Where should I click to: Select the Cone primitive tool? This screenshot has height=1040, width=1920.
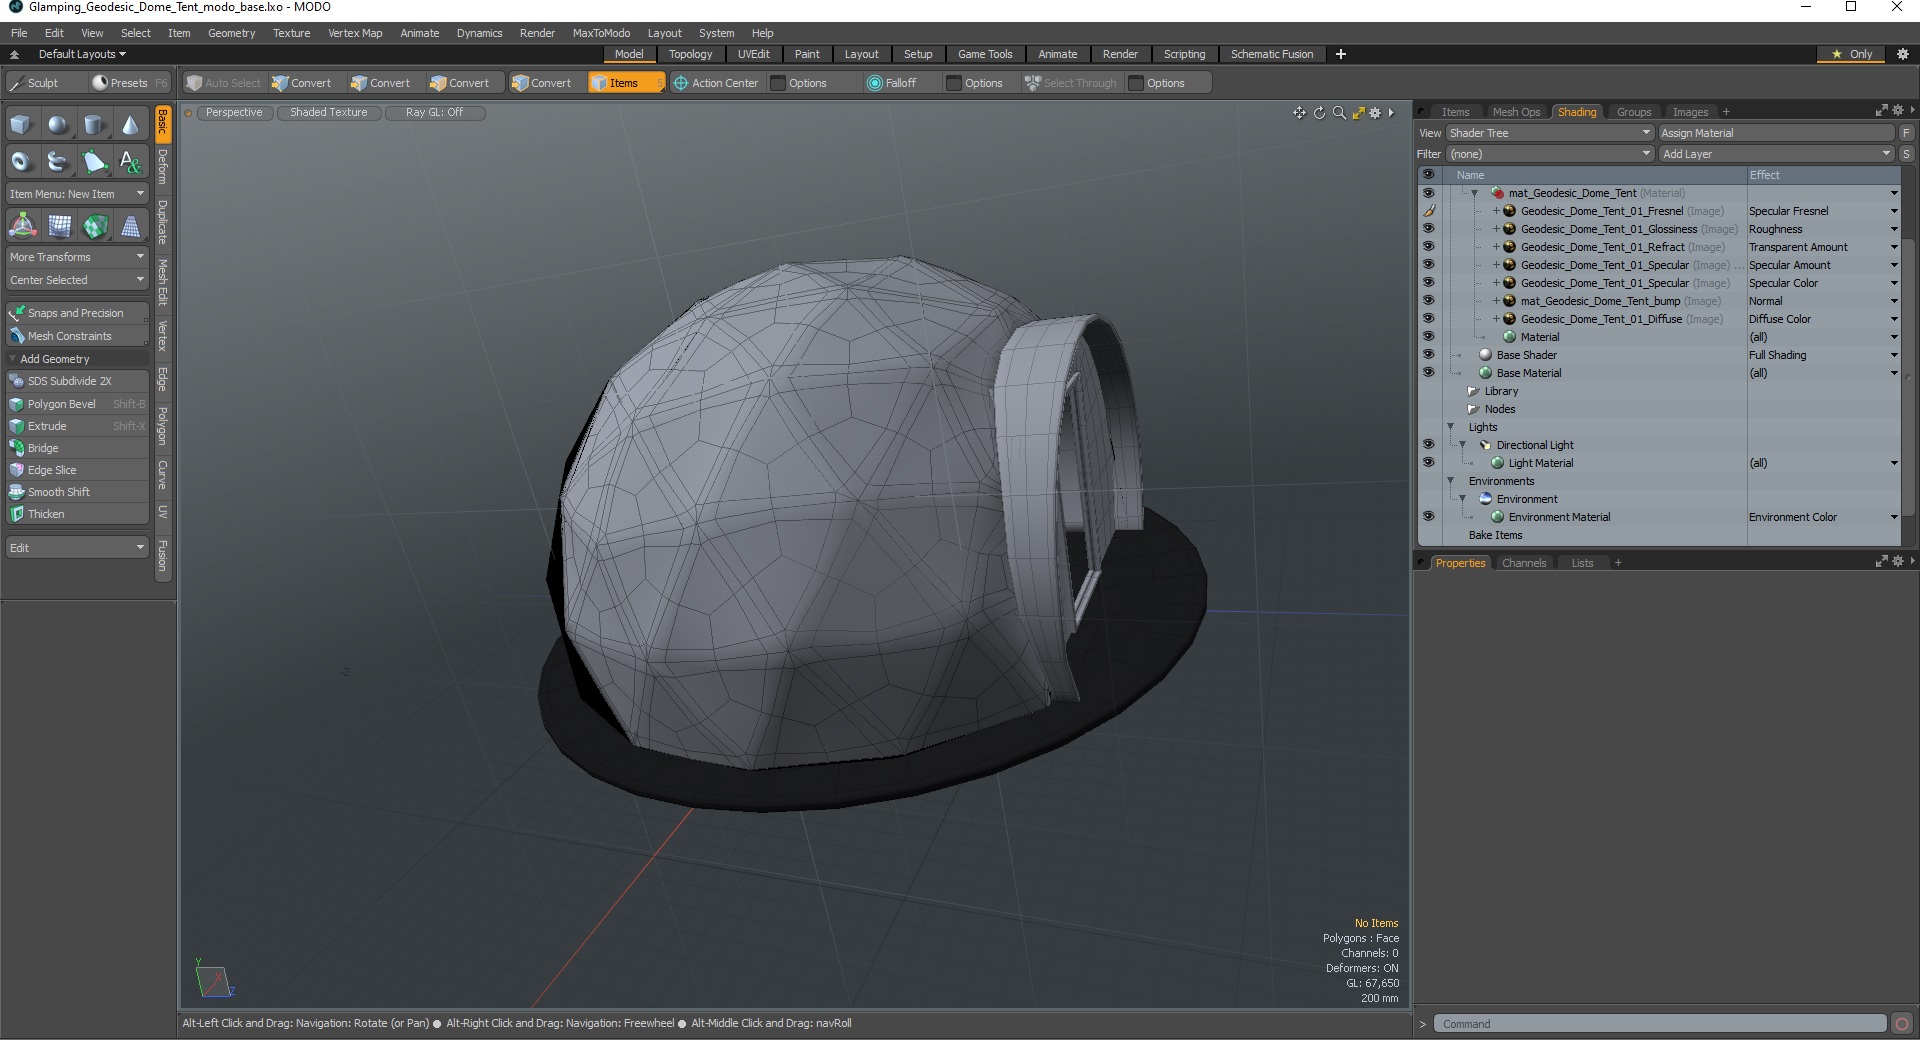pos(130,125)
